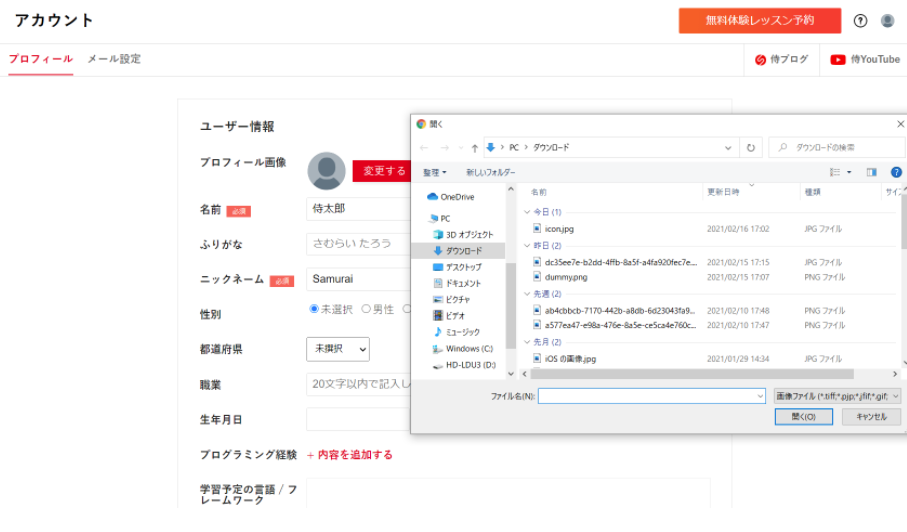
Task: Click the help icon in the page header
Action: [x=860, y=21]
